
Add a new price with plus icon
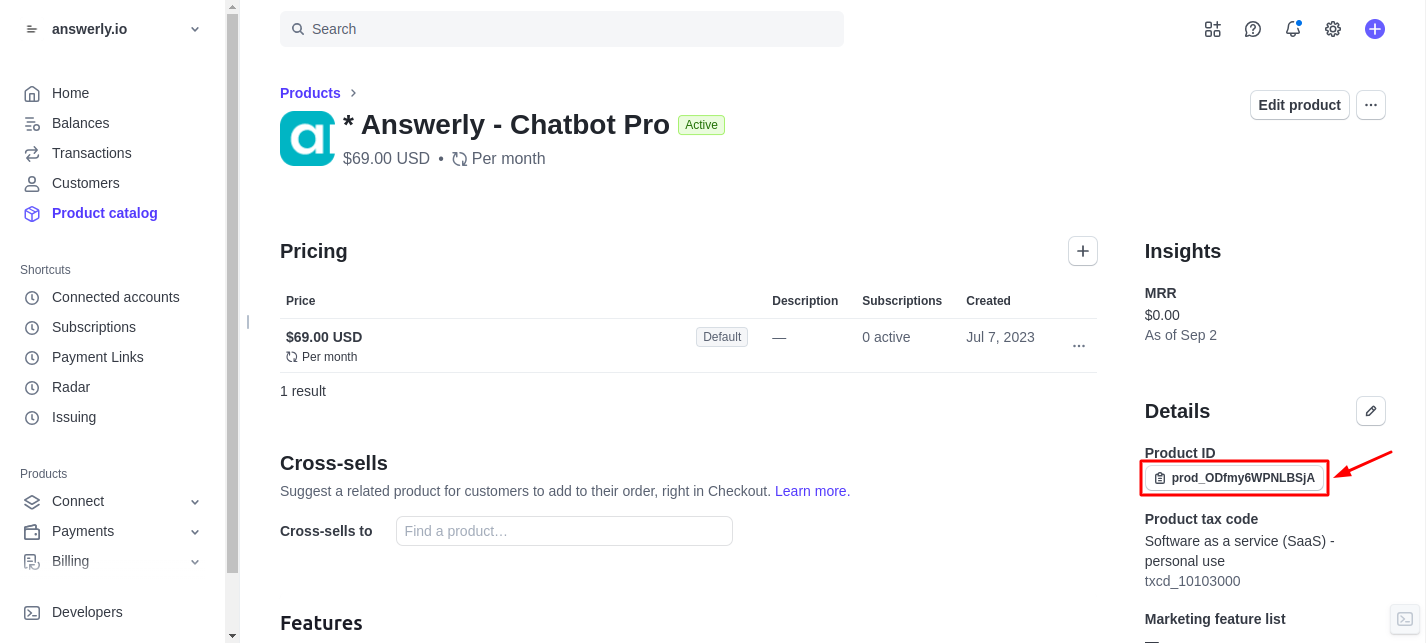(x=1083, y=251)
